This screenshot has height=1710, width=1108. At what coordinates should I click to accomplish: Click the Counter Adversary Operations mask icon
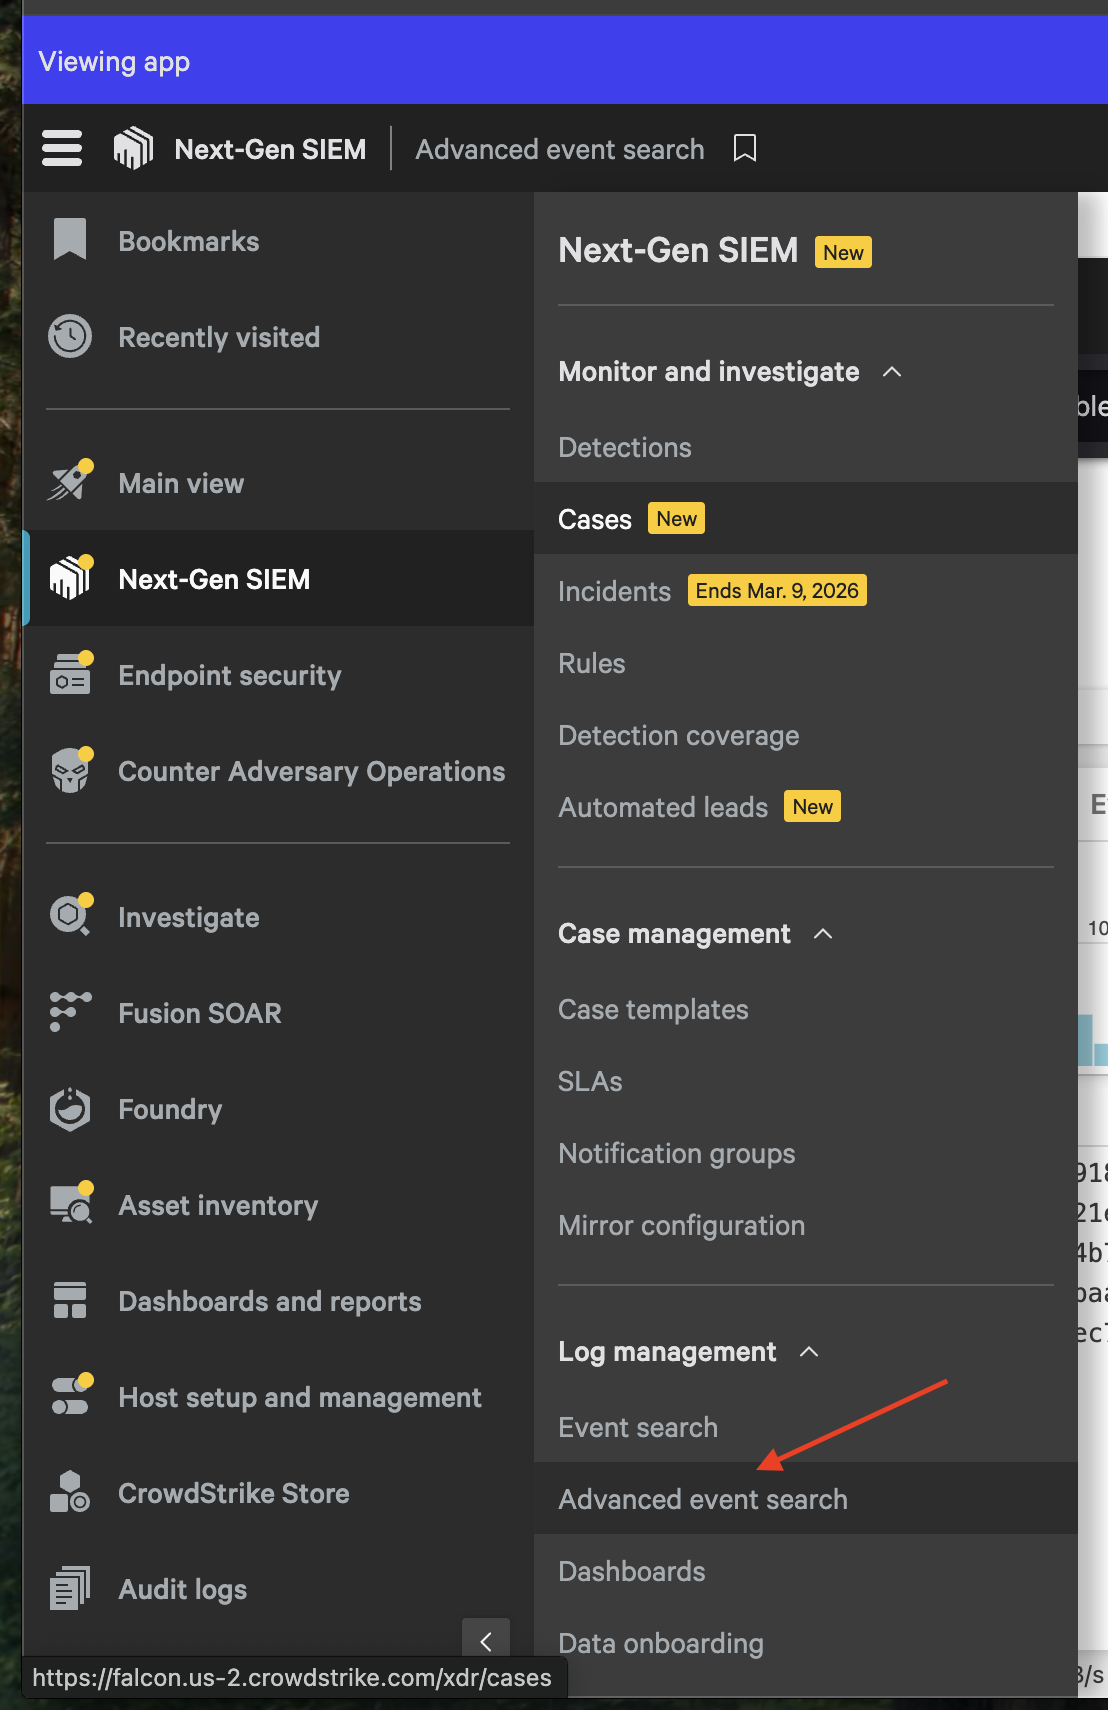click(70, 770)
